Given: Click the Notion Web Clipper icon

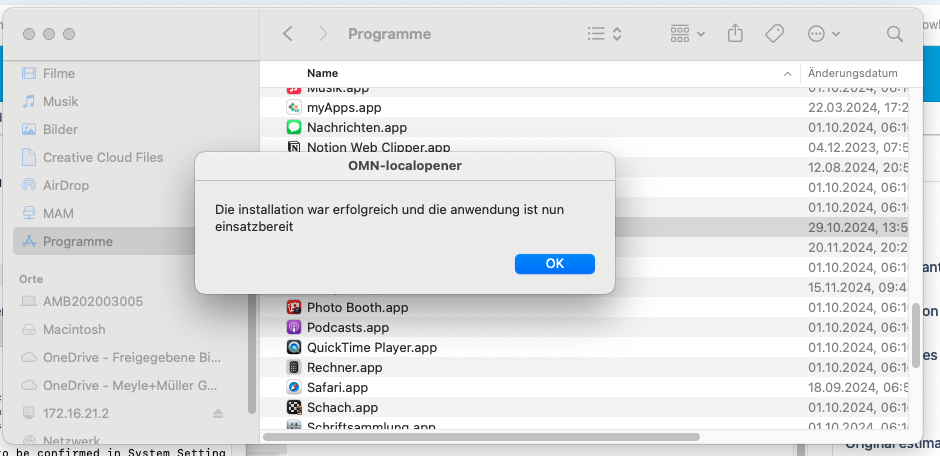Looking at the screenshot, I should coord(294,147).
